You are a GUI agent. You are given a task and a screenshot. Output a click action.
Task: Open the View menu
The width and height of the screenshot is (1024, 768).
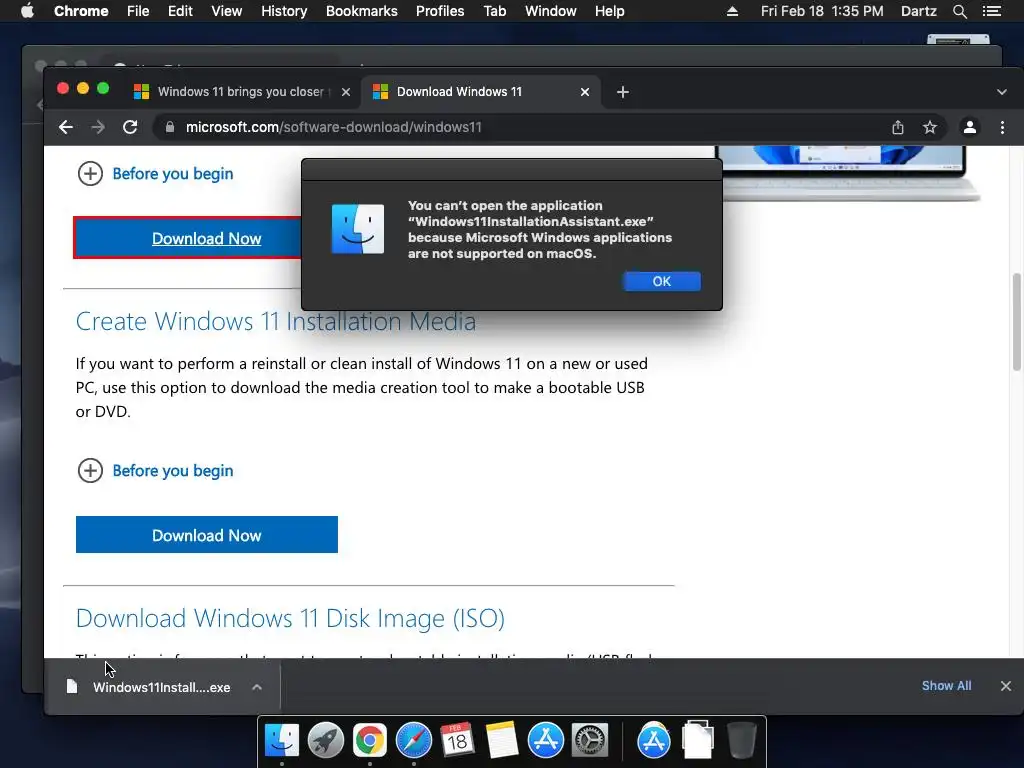[x=227, y=11]
